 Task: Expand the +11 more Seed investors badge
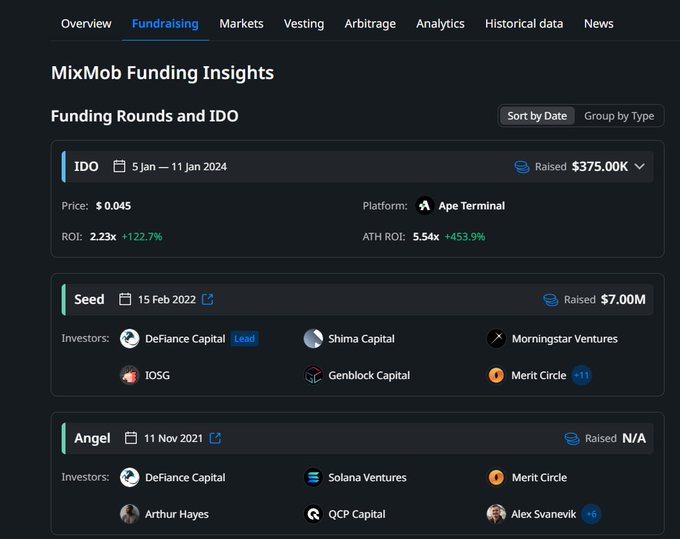click(x=581, y=375)
